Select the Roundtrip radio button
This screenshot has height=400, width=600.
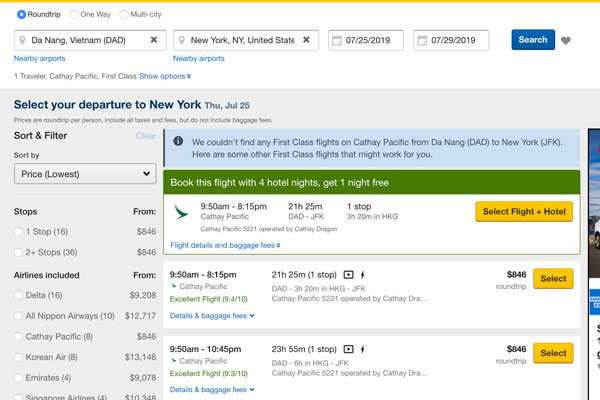(x=21, y=15)
